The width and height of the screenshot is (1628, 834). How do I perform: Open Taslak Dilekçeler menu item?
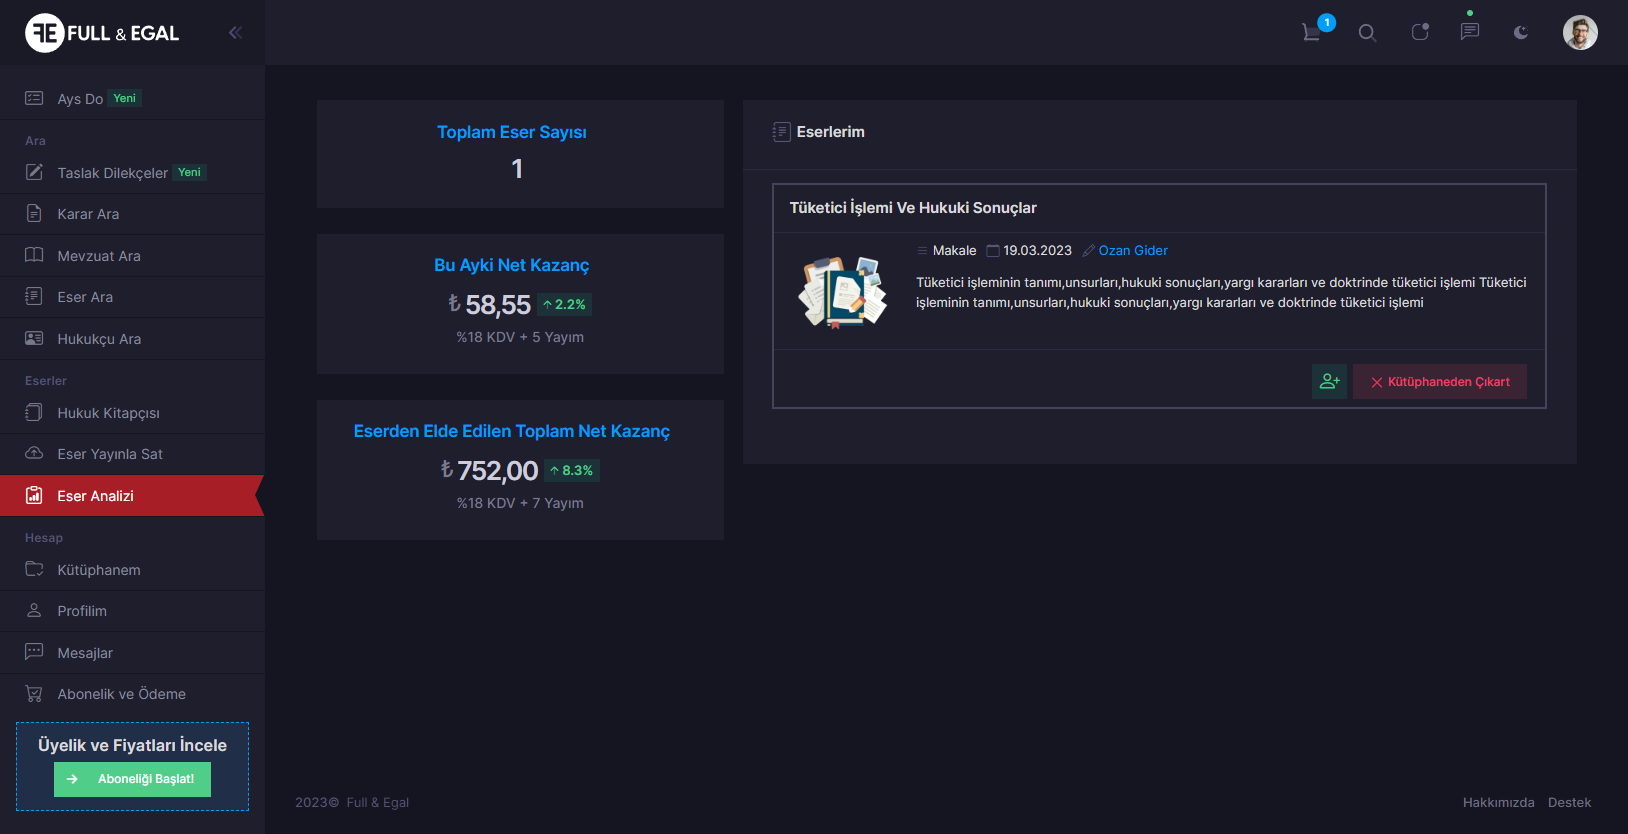pos(112,173)
